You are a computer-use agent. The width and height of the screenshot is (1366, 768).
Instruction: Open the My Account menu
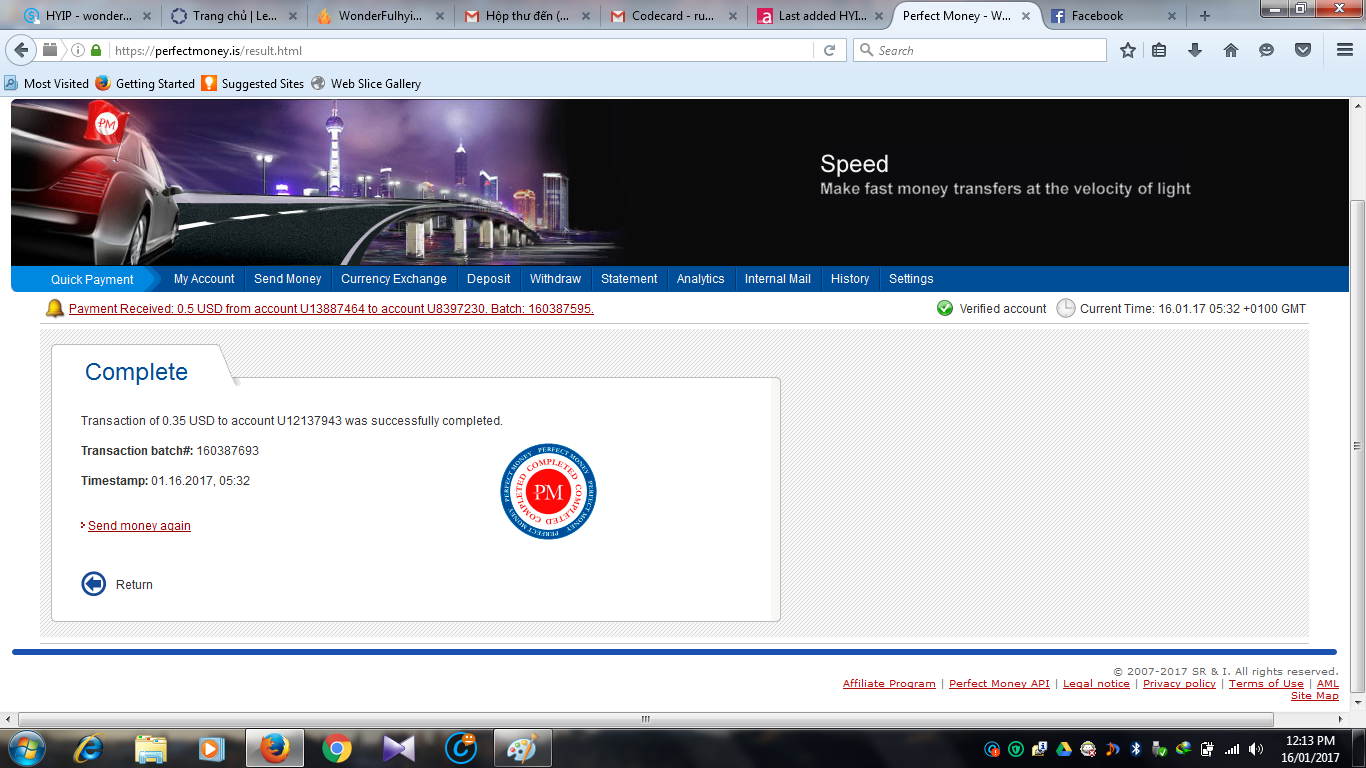click(204, 279)
